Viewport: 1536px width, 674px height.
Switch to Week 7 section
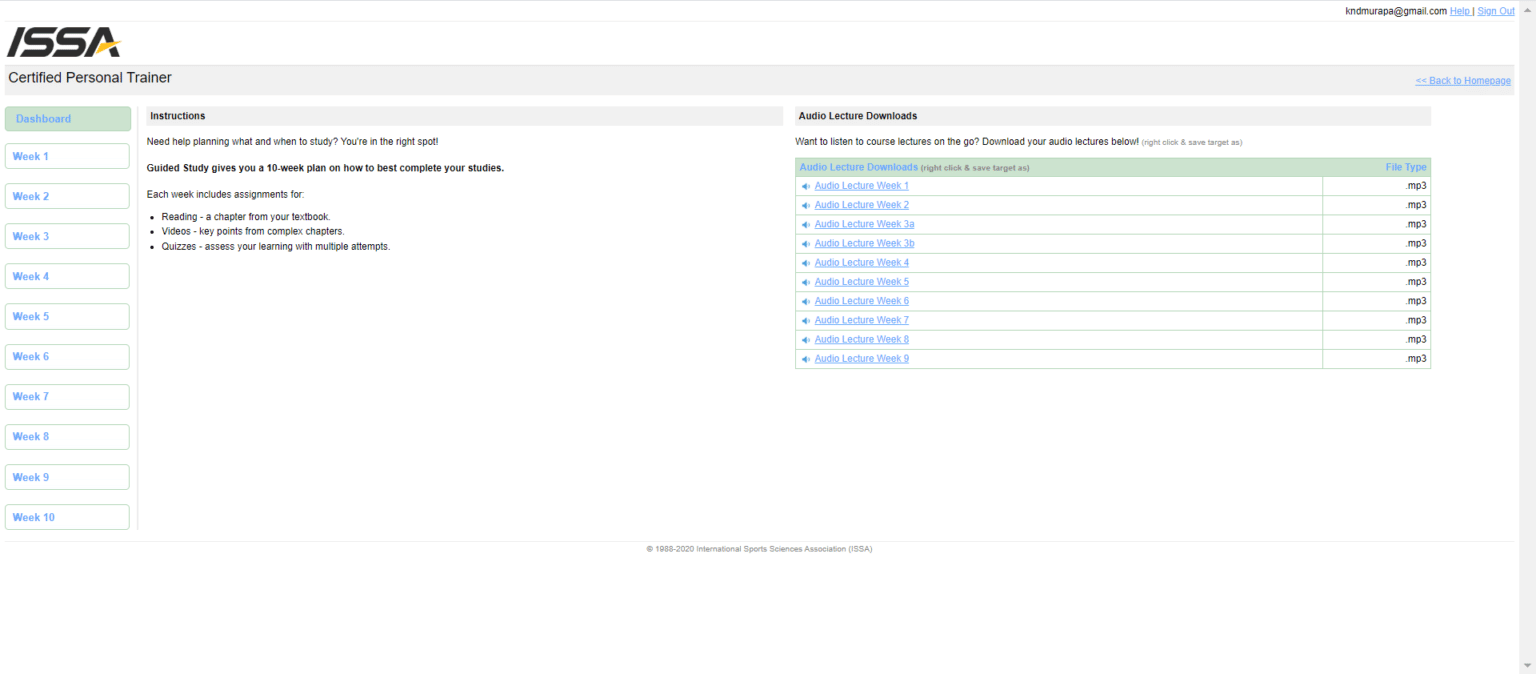point(67,397)
